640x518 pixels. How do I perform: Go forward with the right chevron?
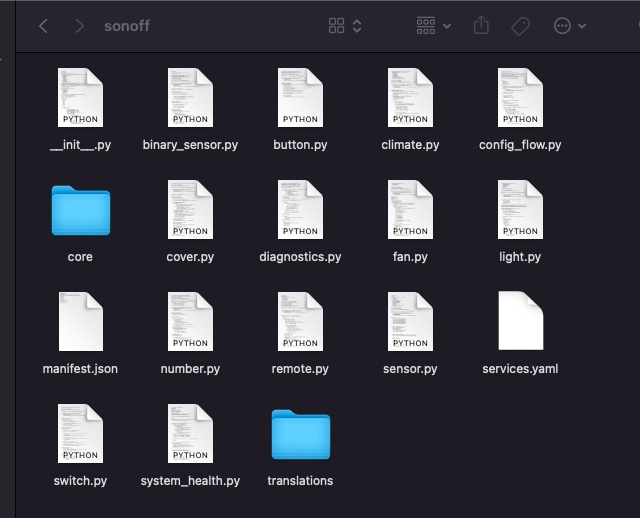[80, 26]
